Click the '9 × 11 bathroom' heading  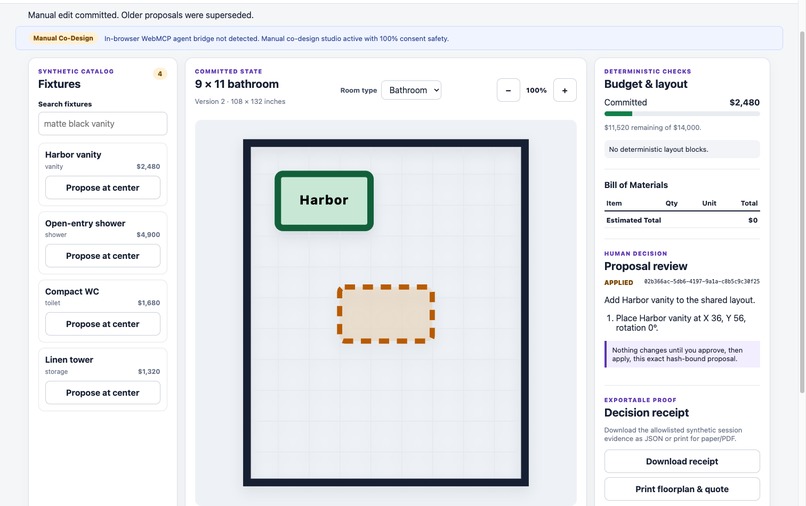pos(236,84)
